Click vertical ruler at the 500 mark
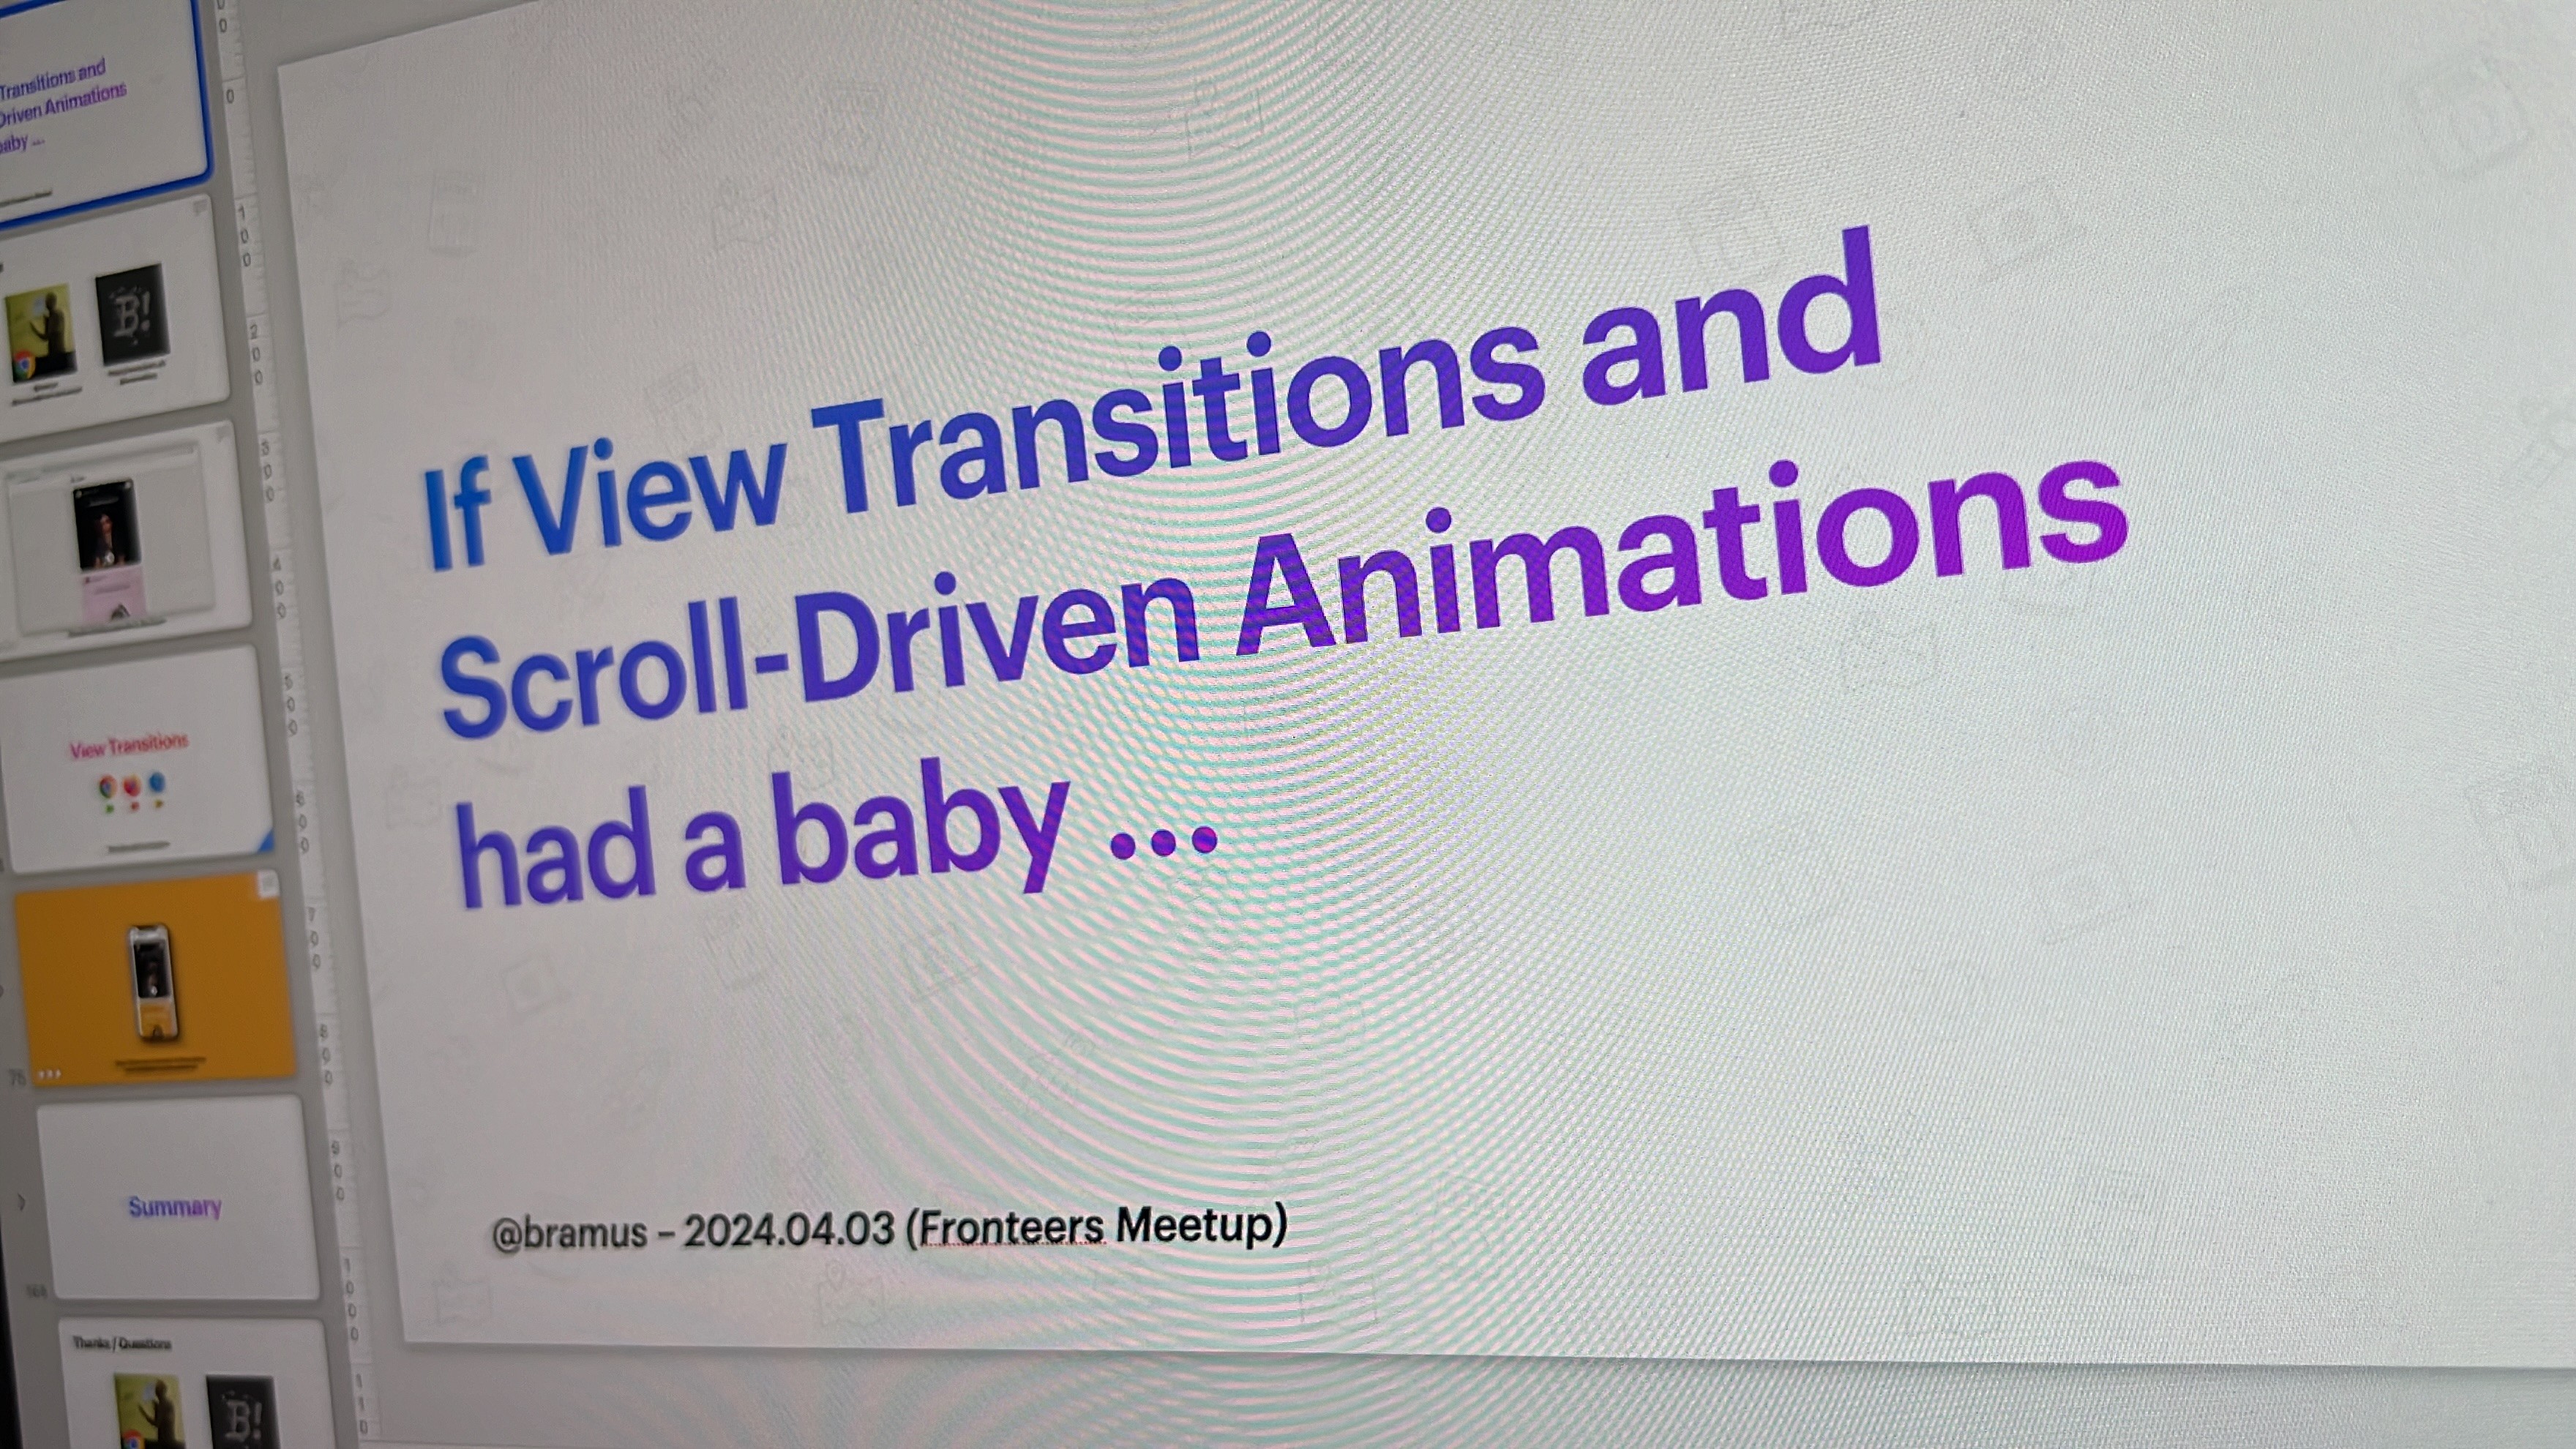 (x=290, y=705)
